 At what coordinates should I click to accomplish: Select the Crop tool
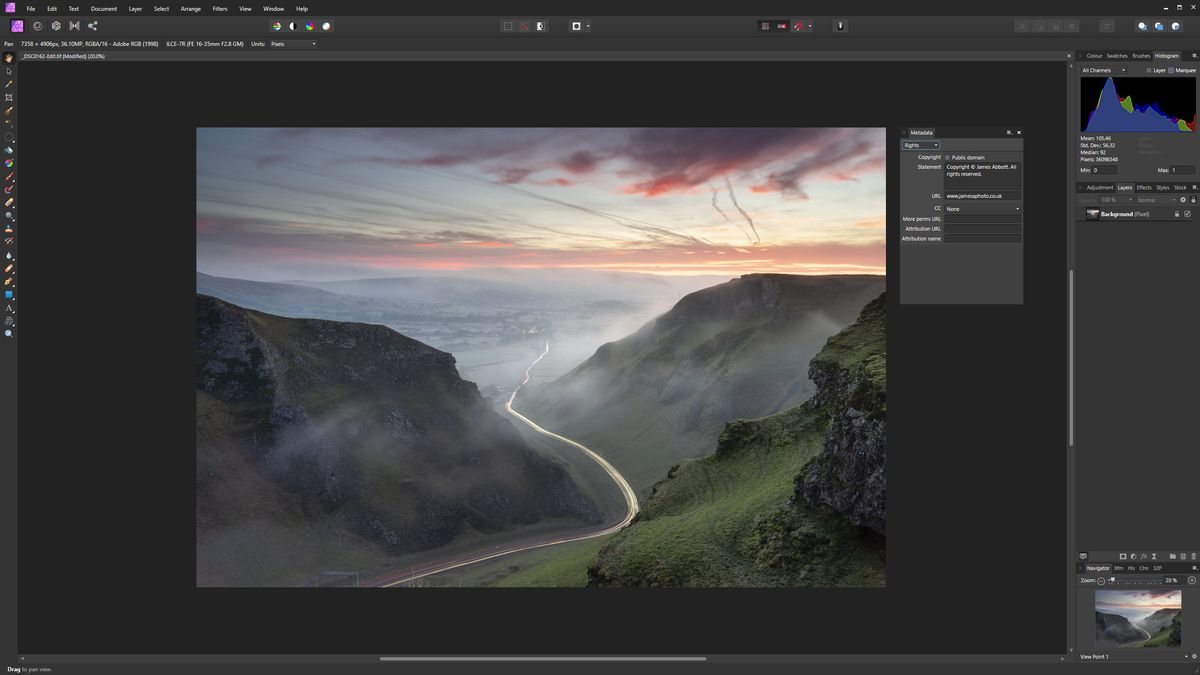click(9, 97)
